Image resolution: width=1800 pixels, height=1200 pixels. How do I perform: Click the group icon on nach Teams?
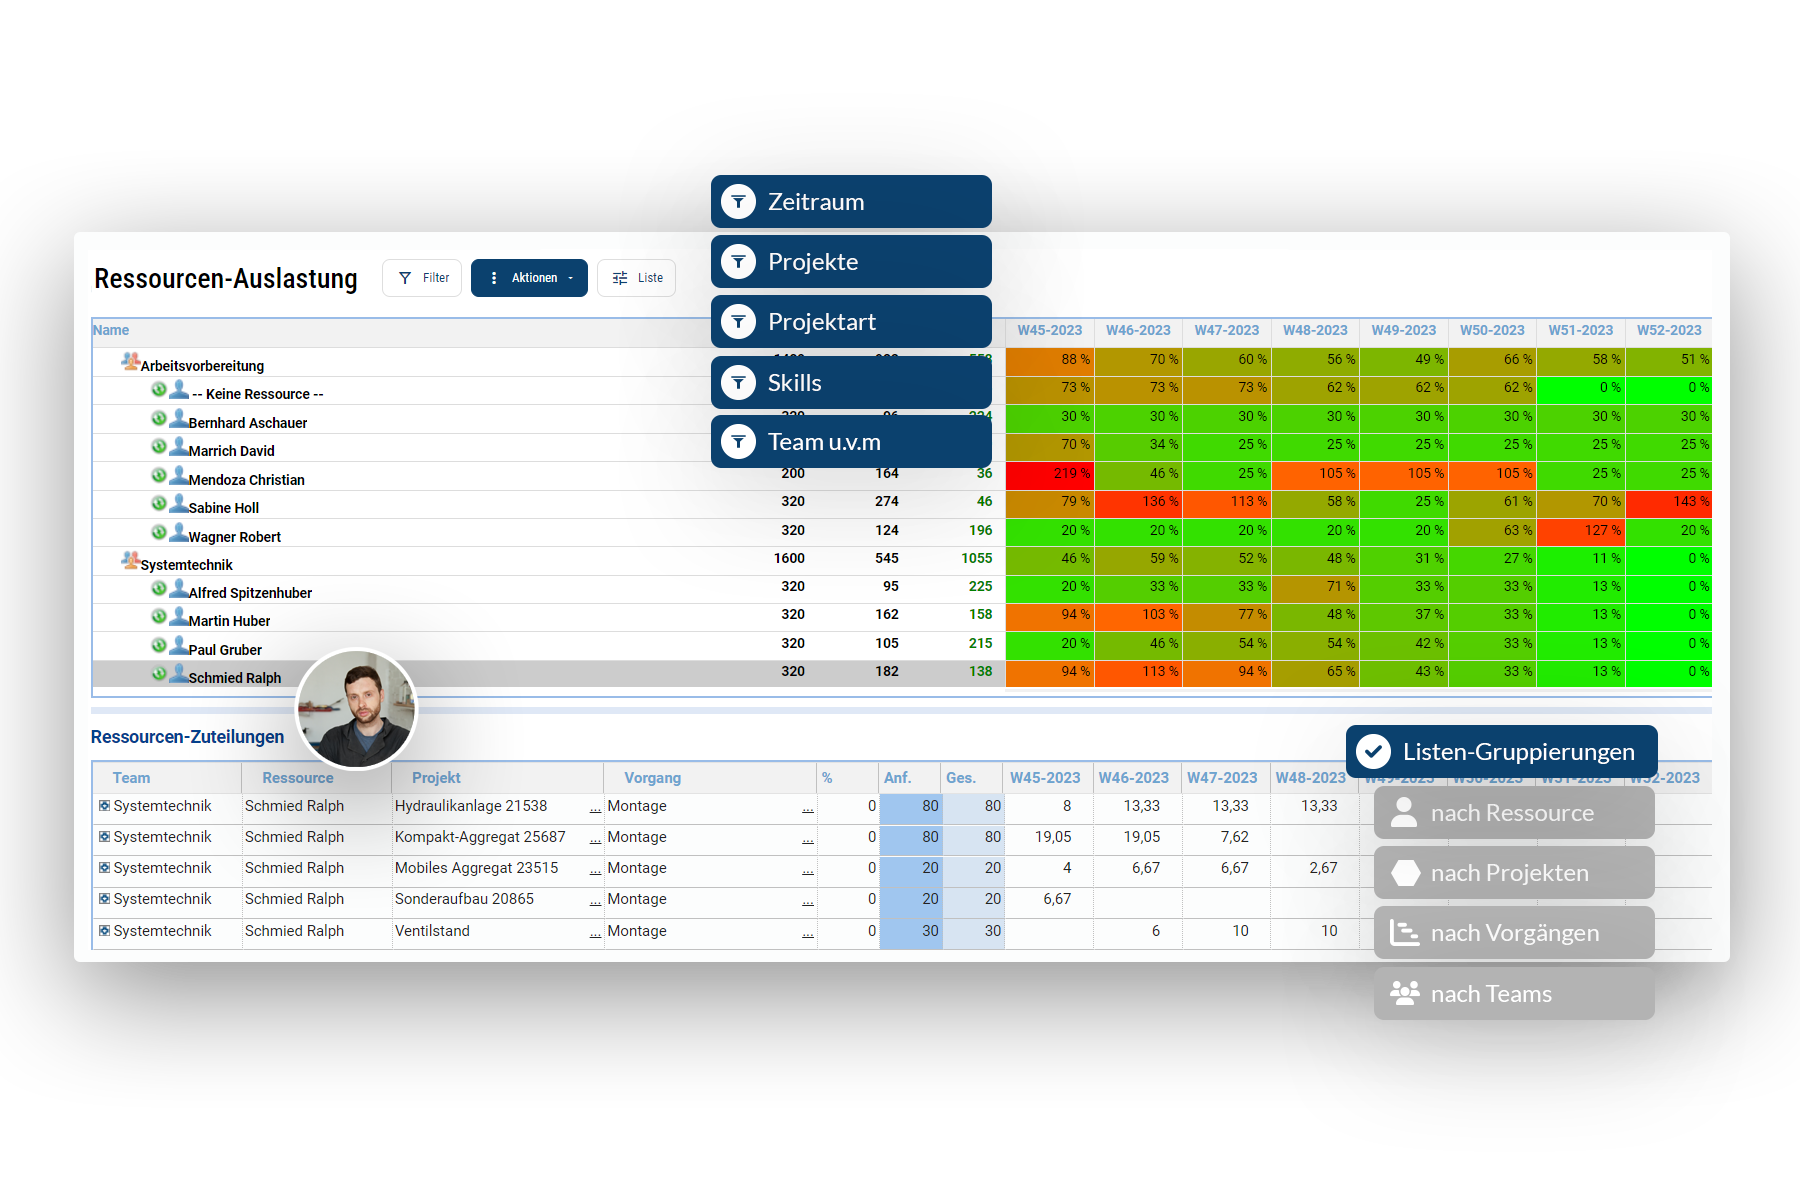tap(1404, 993)
